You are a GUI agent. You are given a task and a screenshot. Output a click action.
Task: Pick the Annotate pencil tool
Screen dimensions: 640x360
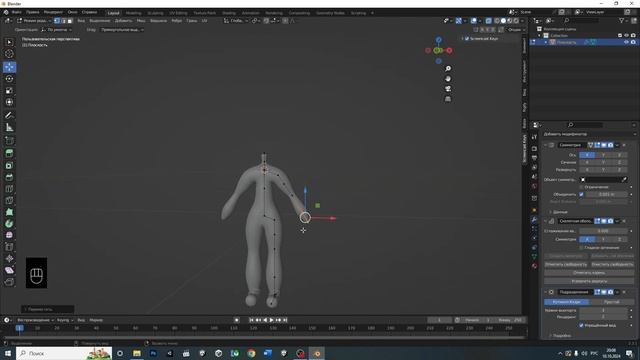(x=9, y=116)
